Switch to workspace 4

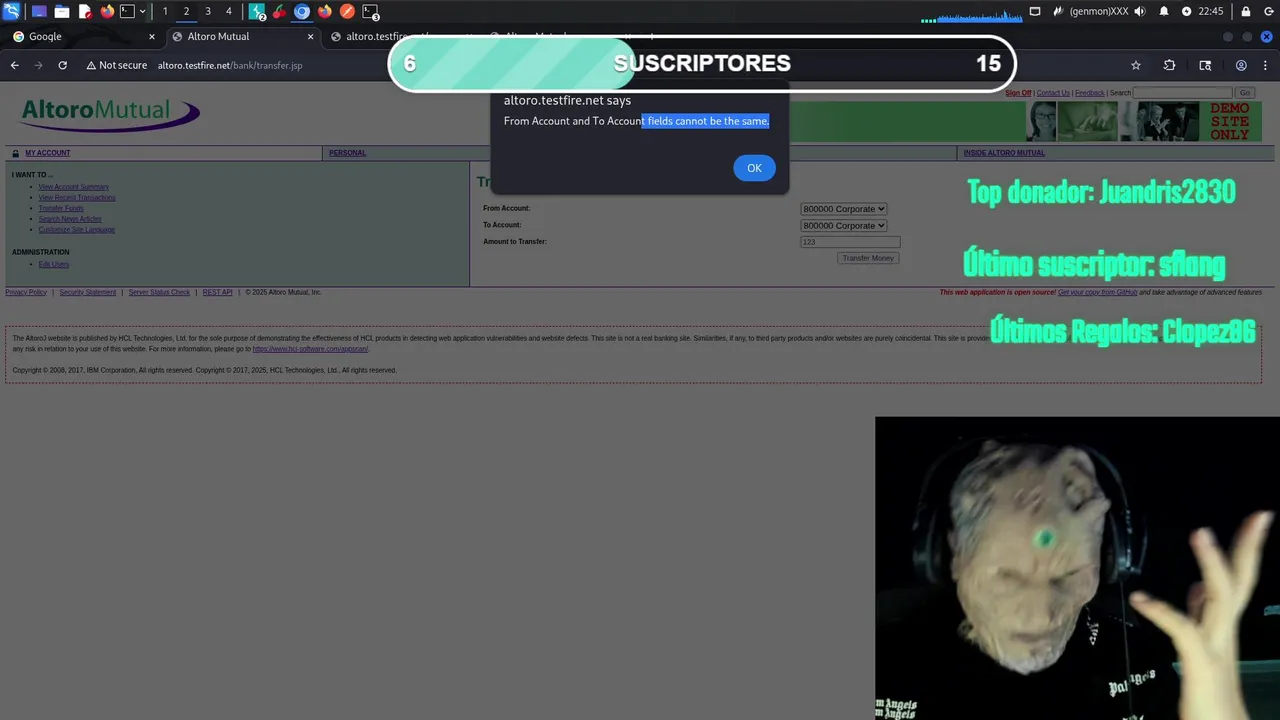[x=229, y=12]
